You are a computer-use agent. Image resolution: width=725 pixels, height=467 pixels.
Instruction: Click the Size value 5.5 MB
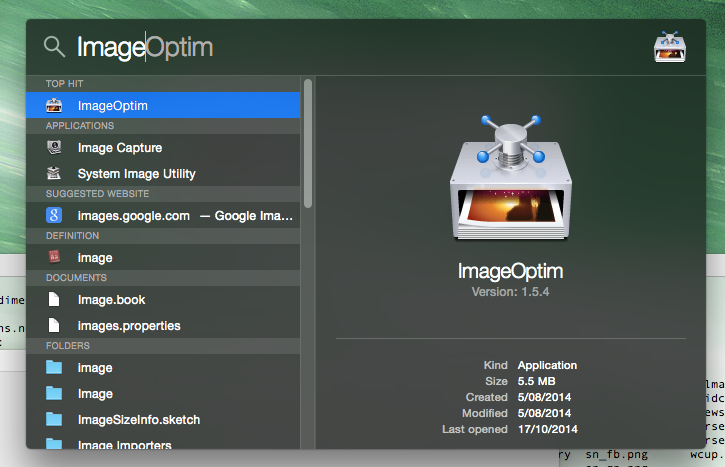coord(536,381)
